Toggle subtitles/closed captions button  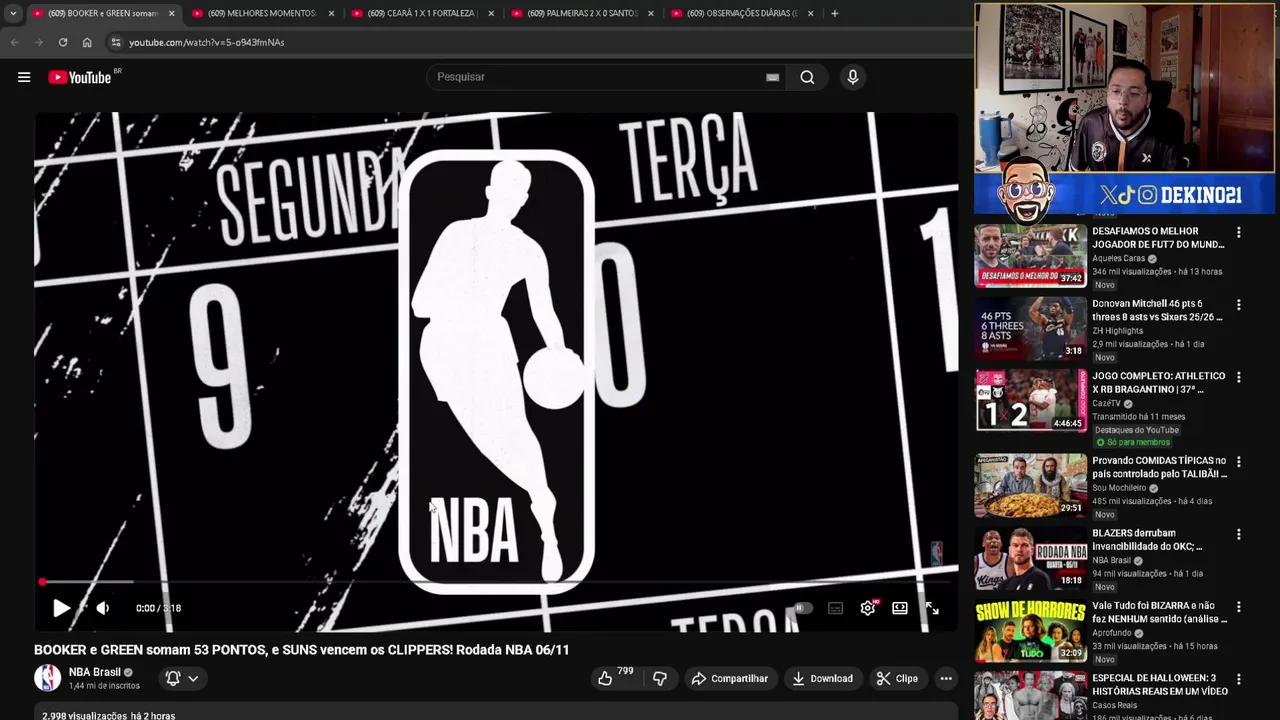click(x=835, y=608)
